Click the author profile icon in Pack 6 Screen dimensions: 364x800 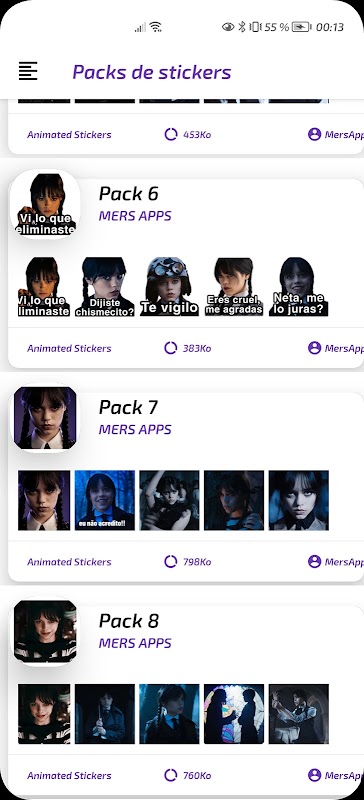point(314,348)
